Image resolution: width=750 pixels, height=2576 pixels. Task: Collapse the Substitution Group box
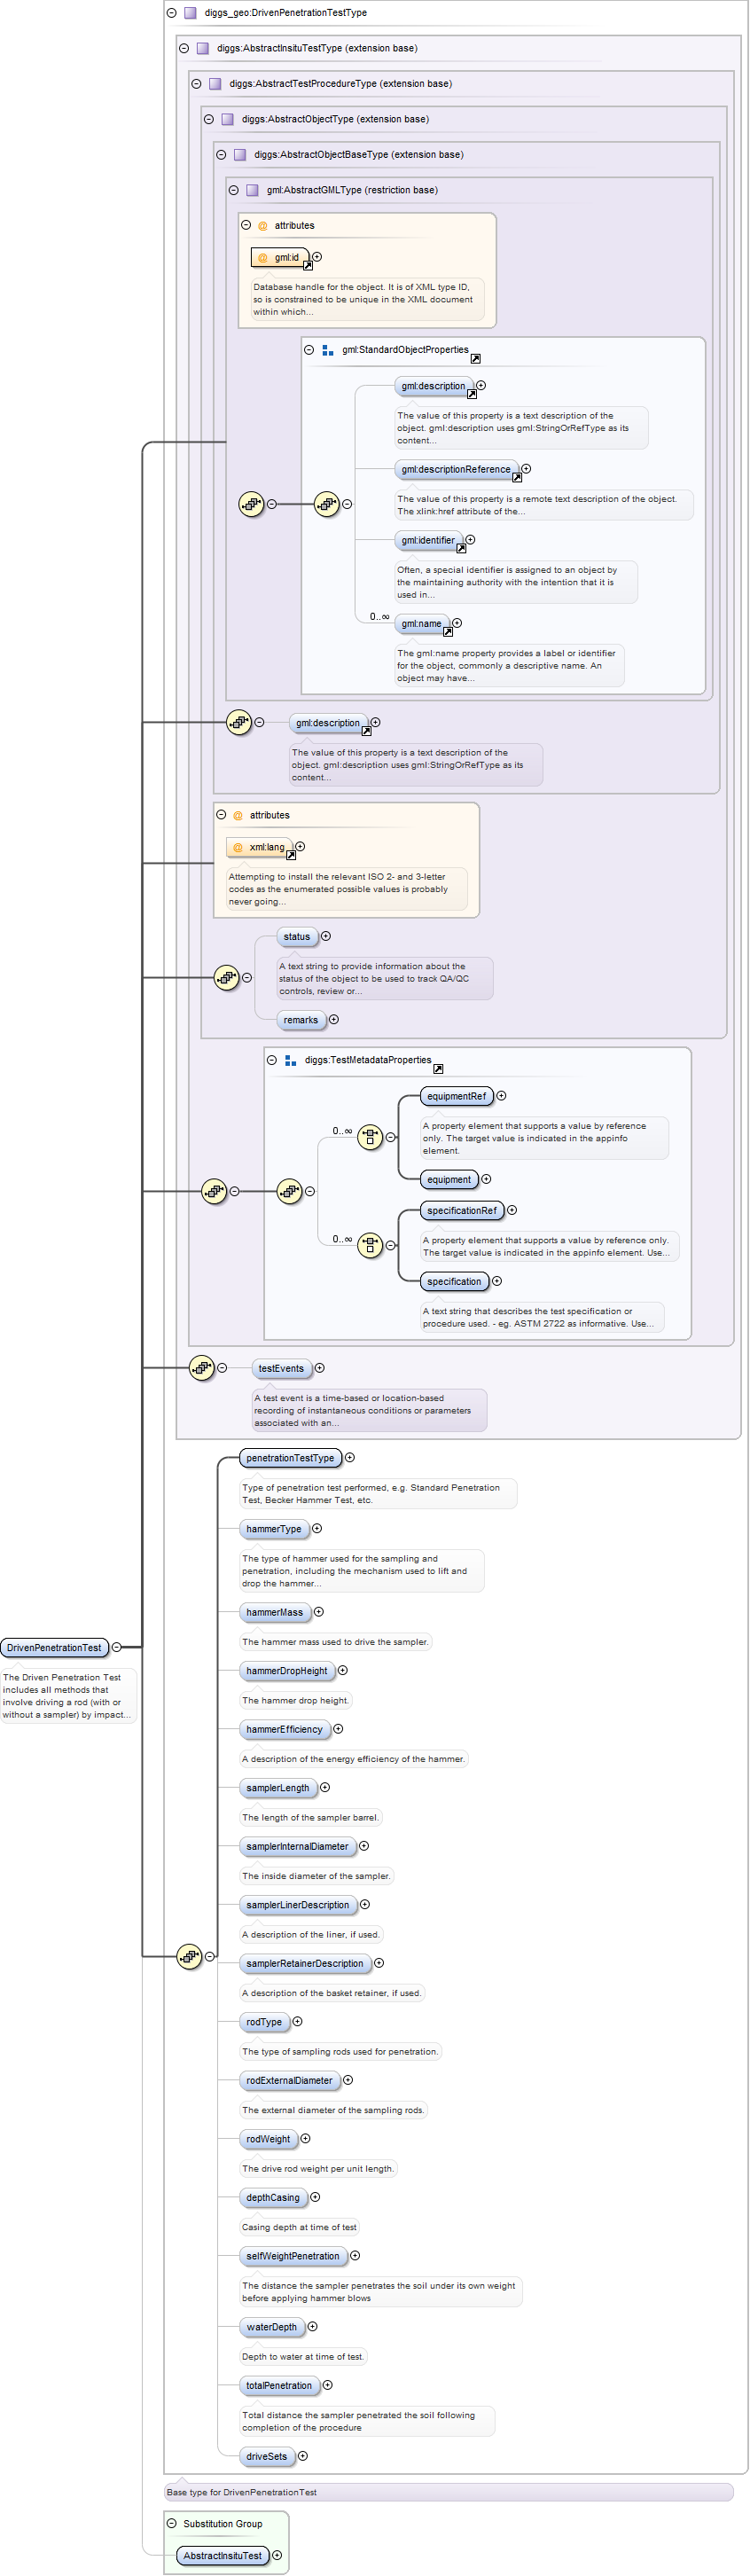pos(172,2523)
